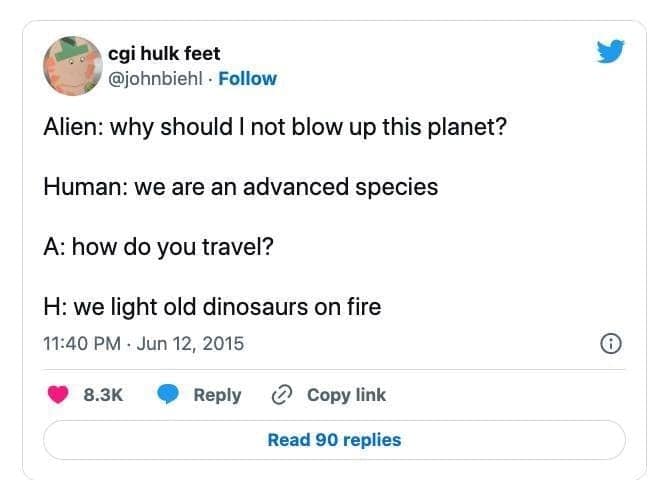Like the tweet with the heart icon

tap(58, 395)
